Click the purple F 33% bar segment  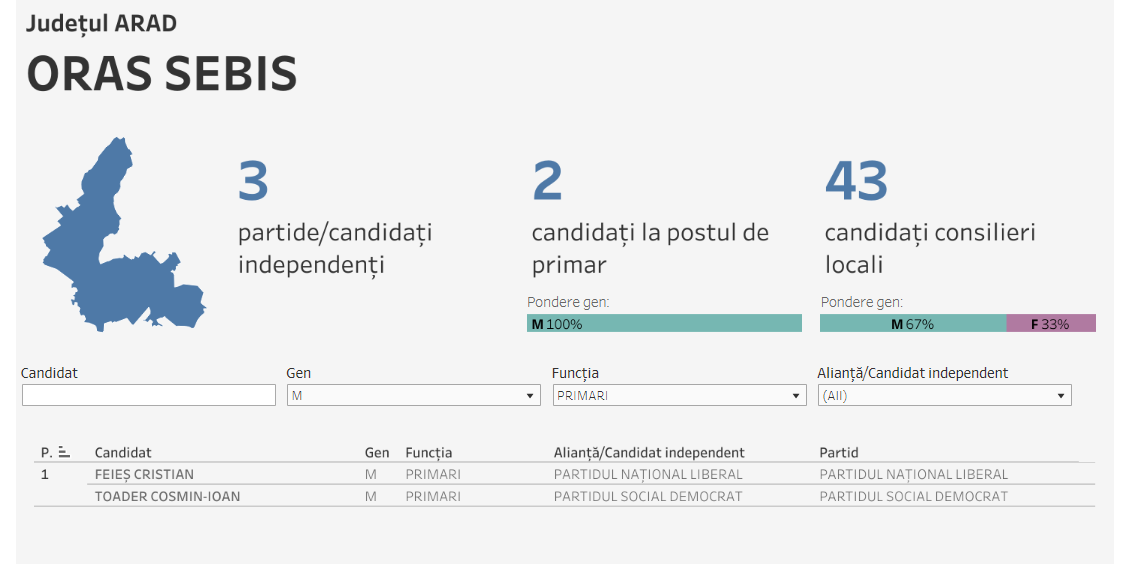coord(1050,324)
